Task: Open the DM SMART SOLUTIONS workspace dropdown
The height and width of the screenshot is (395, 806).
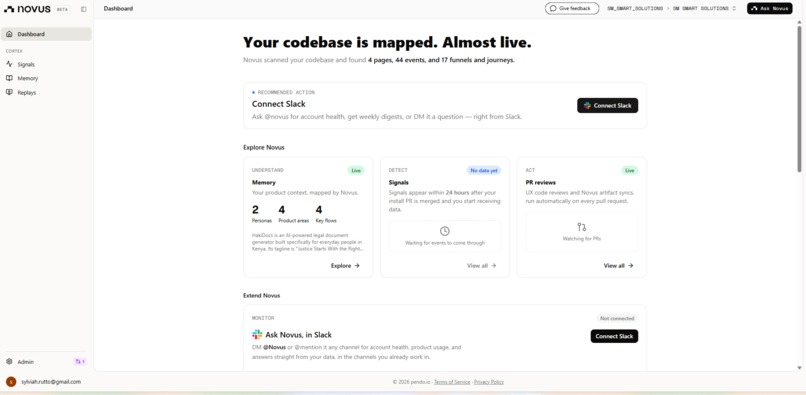Action: pyautogui.click(x=704, y=9)
